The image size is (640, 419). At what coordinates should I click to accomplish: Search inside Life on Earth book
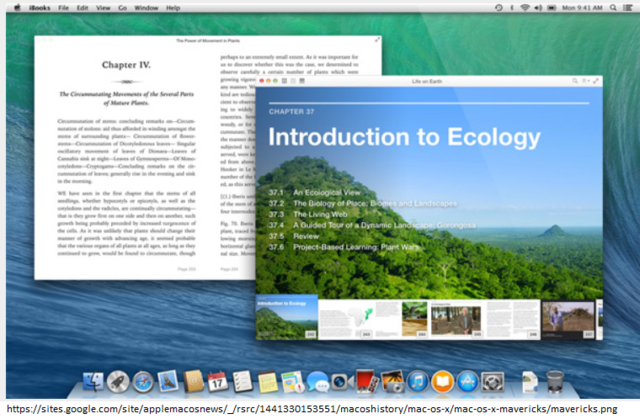(x=575, y=81)
